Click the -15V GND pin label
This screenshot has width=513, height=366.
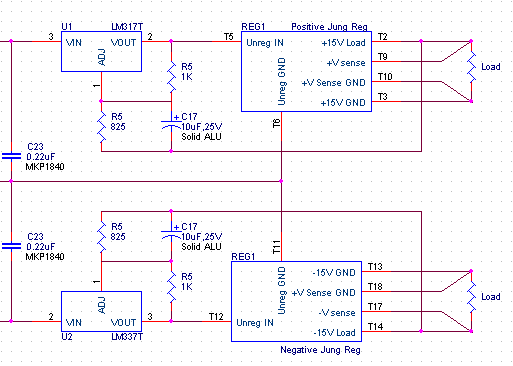coord(334,273)
